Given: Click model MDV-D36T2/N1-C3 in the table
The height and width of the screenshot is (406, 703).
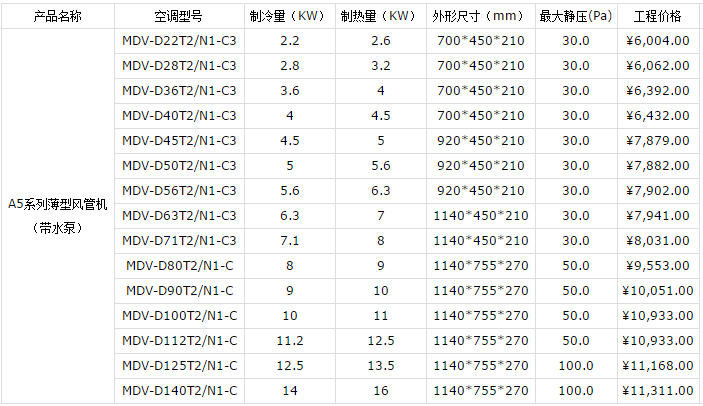Looking at the screenshot, I should tap(179, 91).
